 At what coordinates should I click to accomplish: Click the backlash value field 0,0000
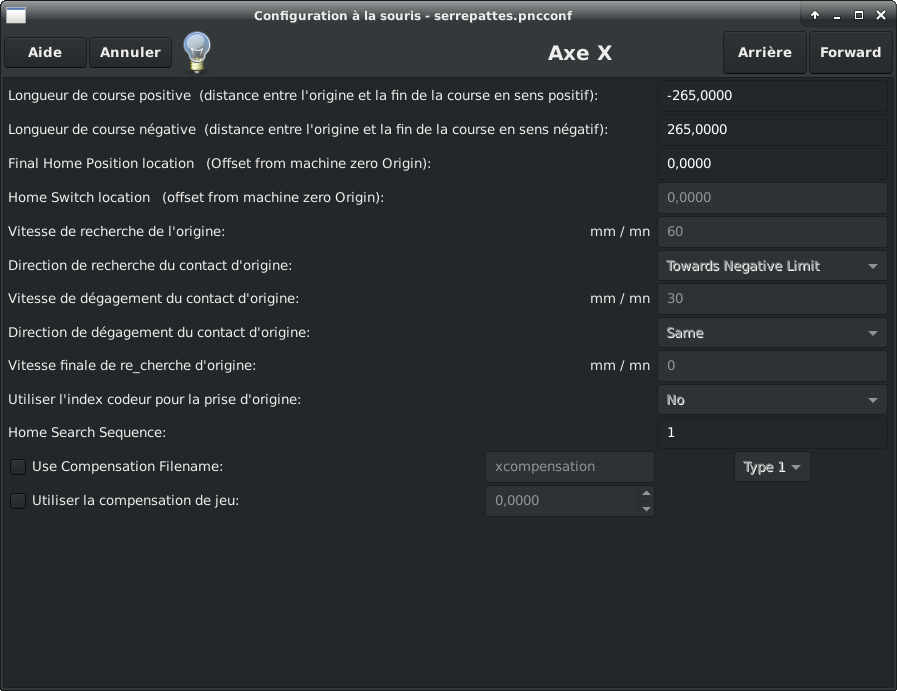pyautogui.click(x=562, y=501)
